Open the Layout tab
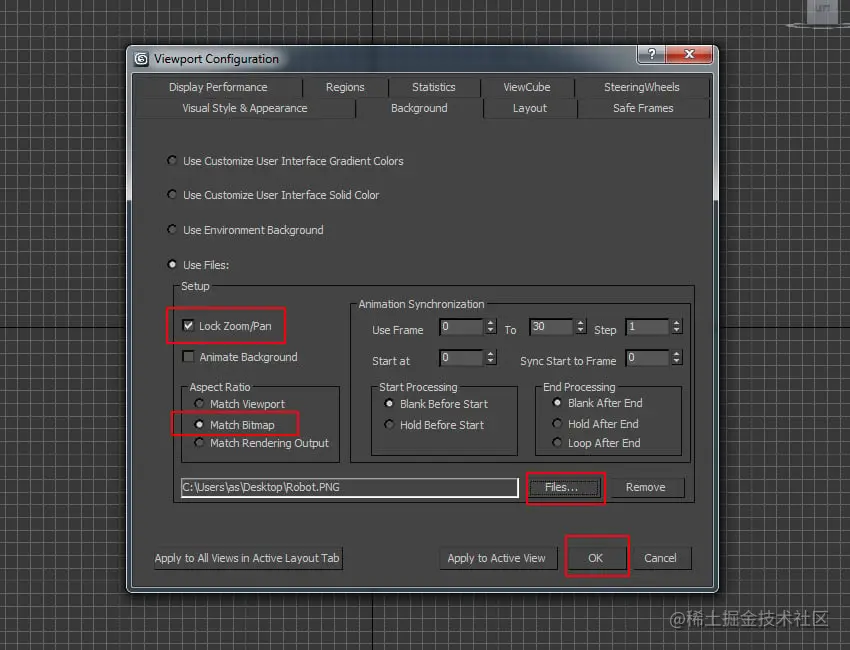The height and width of the screenshot is (650, 850). (530, 108)
